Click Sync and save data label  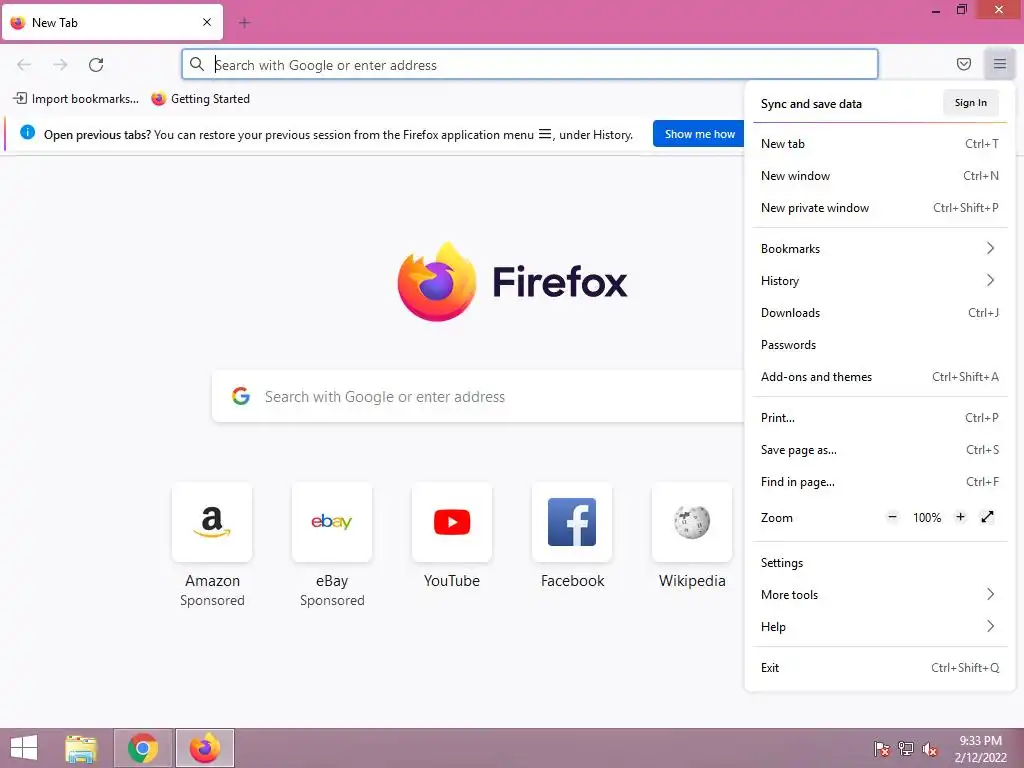tap(811, 104)
